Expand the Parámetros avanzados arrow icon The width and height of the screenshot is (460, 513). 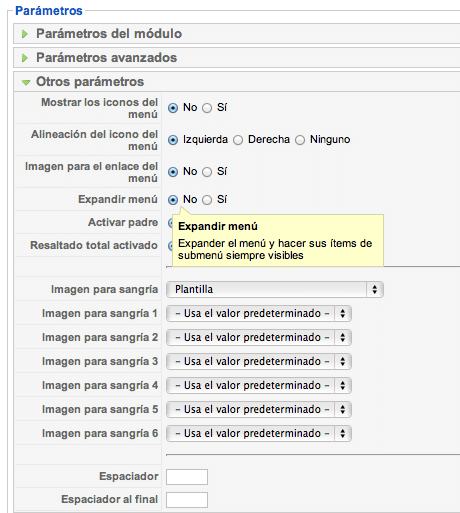tap(25, 58)
